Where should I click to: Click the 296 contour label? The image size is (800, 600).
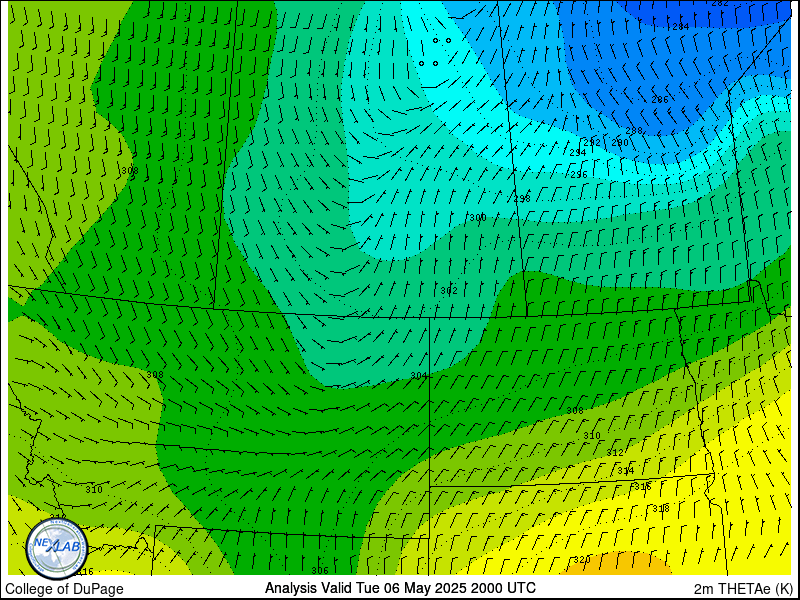(579, 174)
